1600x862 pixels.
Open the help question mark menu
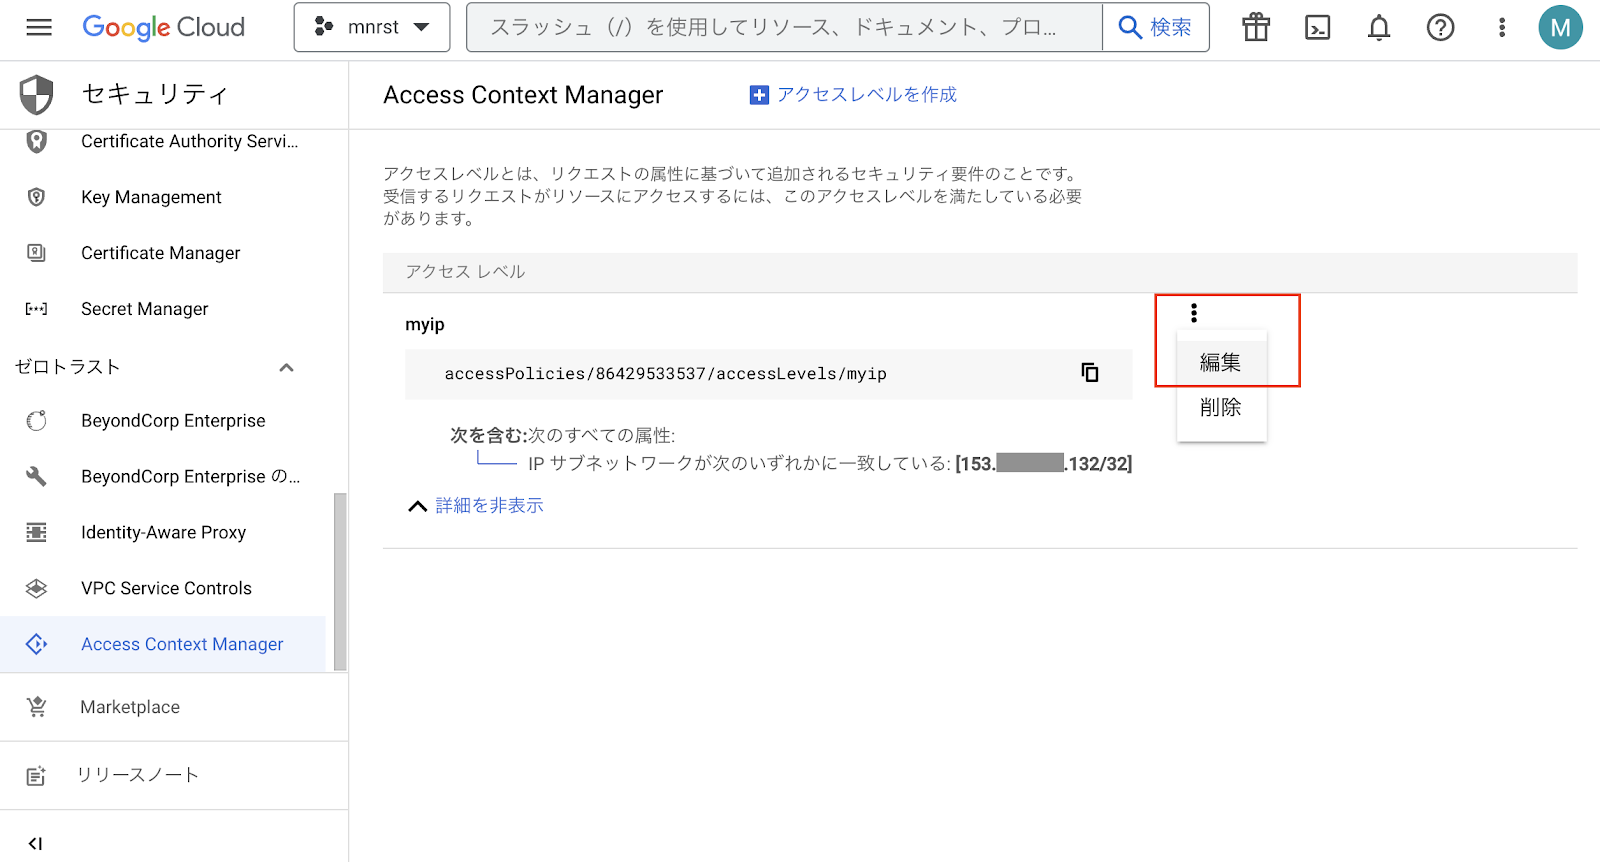pos(1440,27)
